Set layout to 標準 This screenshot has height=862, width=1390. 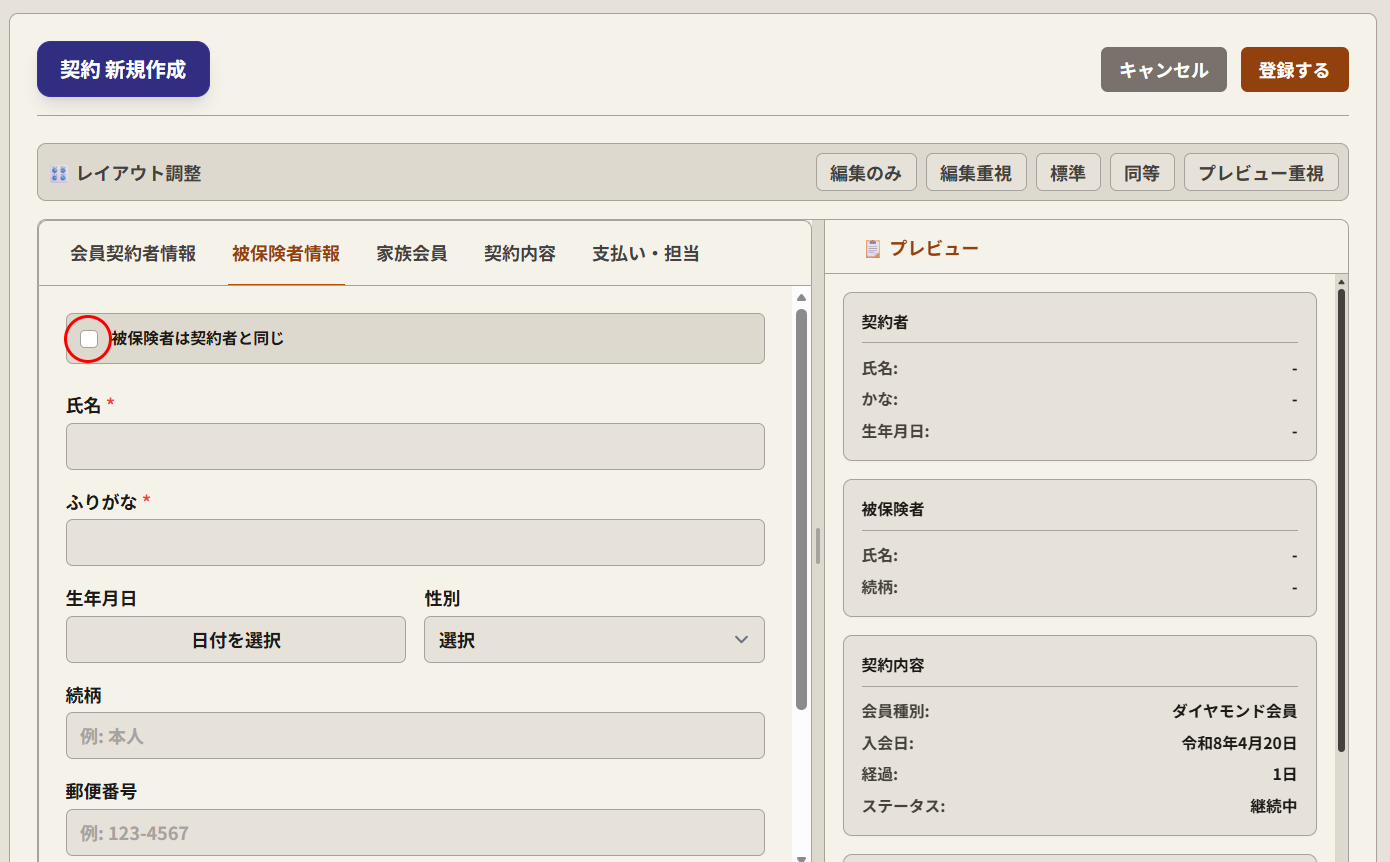tap(1068, 173)
